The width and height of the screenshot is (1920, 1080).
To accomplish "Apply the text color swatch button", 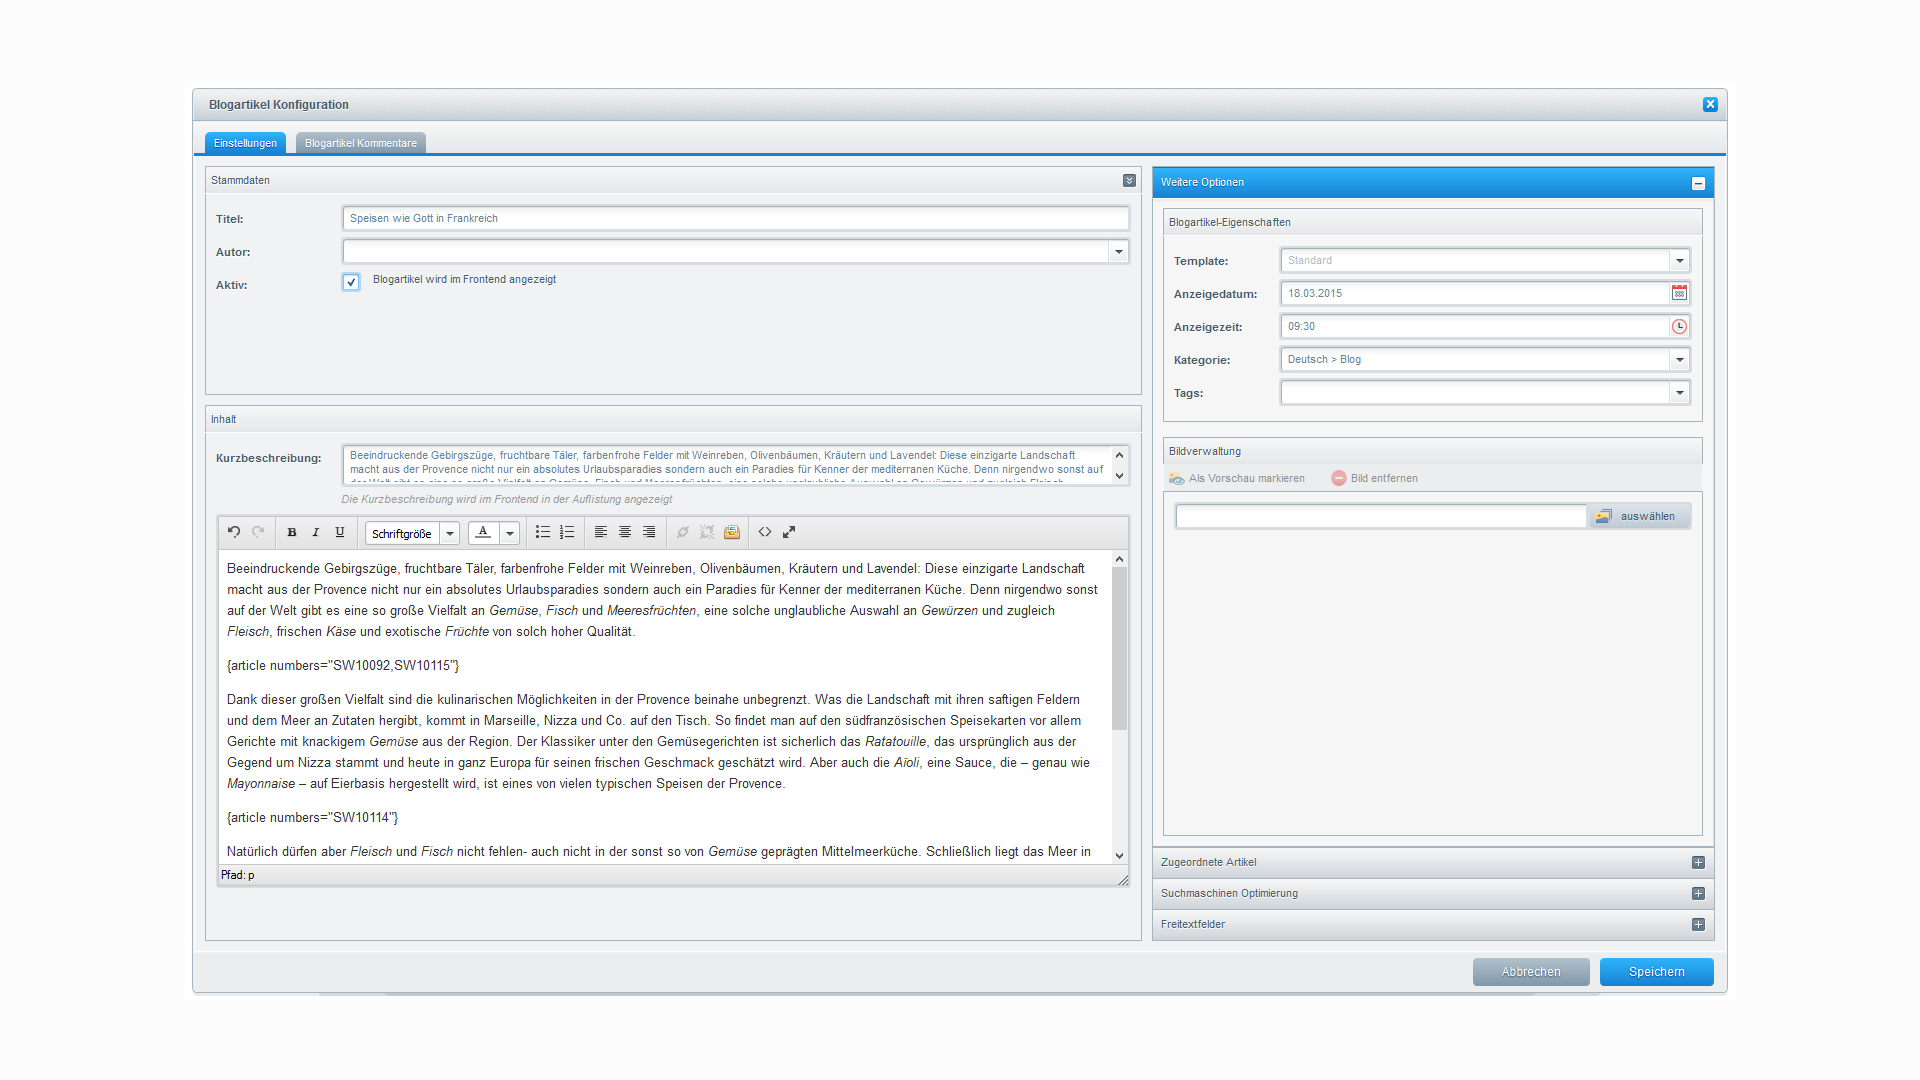I will [x=484, y=533].
